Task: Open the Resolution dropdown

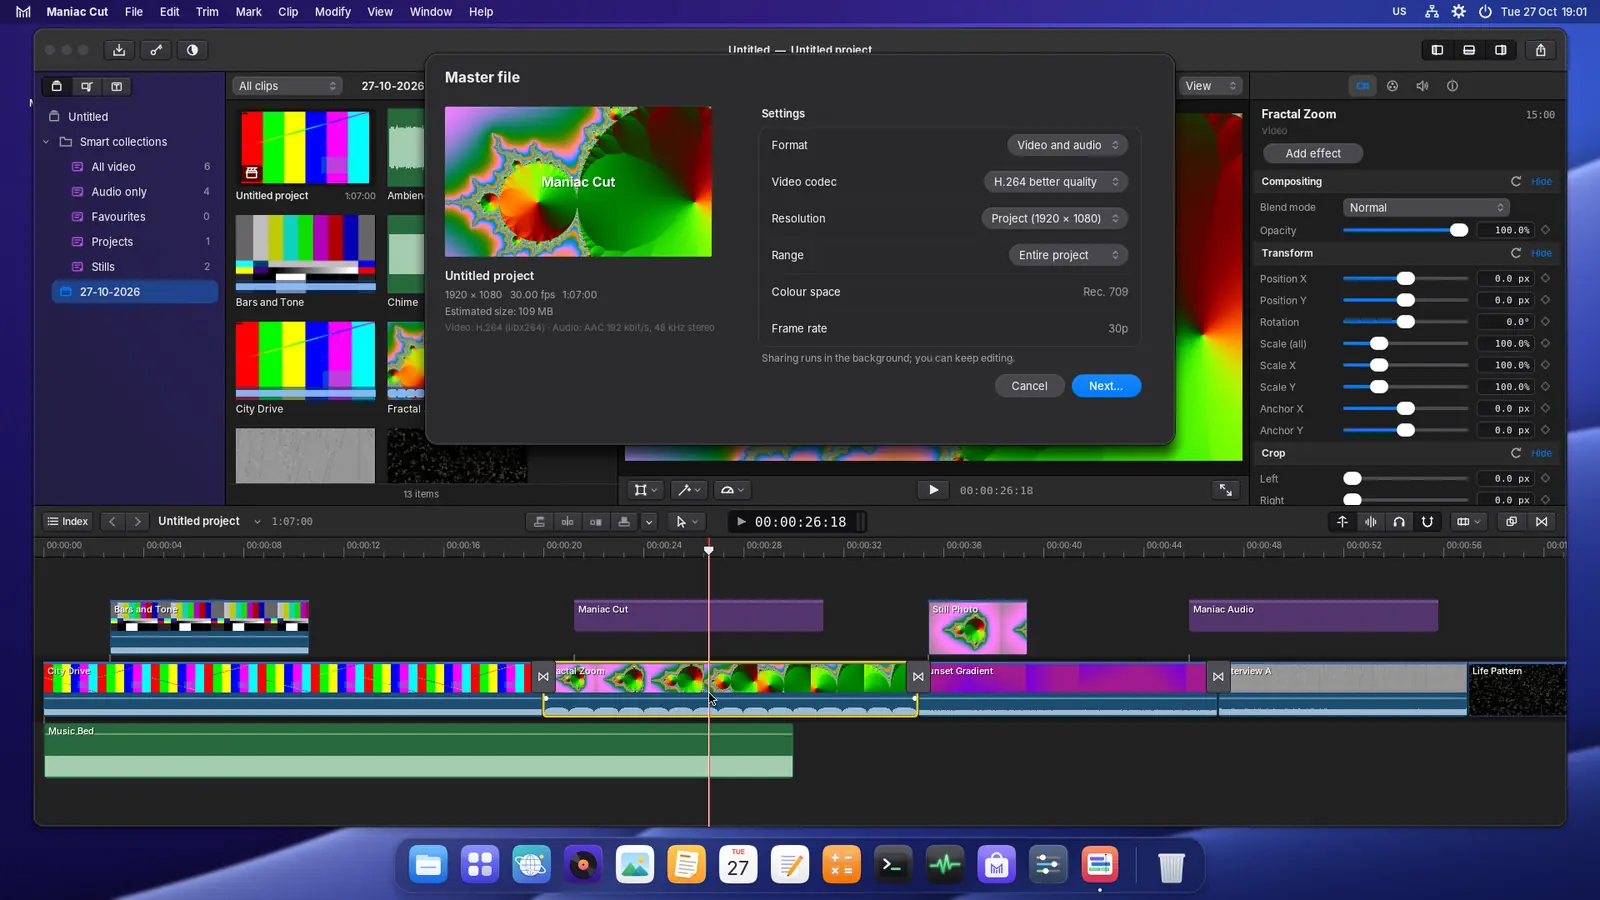Action: (1055, 219)
